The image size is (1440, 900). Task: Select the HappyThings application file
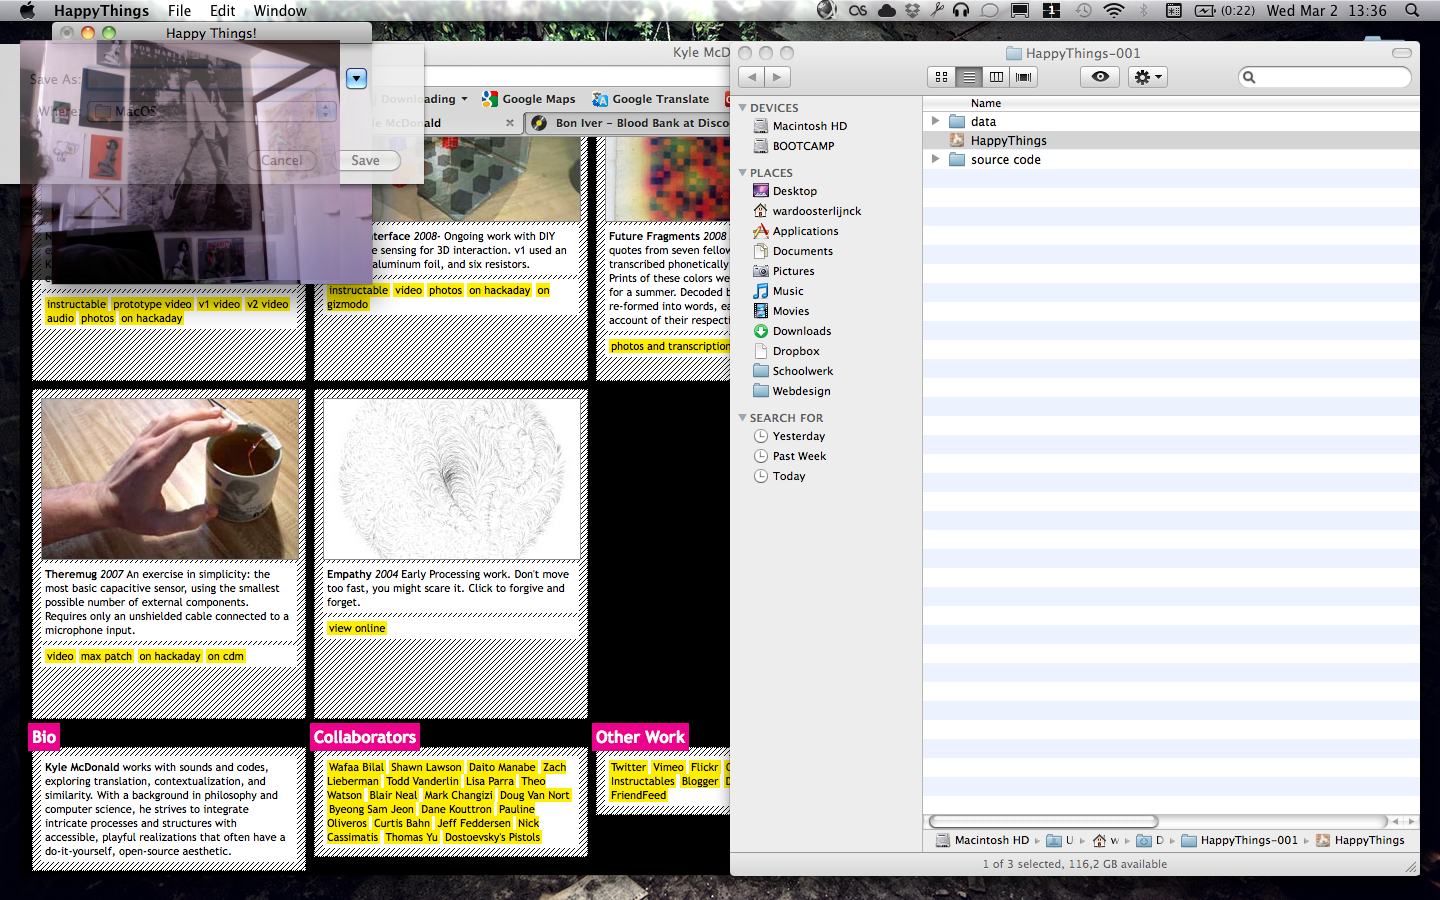tap(1008, 141)
